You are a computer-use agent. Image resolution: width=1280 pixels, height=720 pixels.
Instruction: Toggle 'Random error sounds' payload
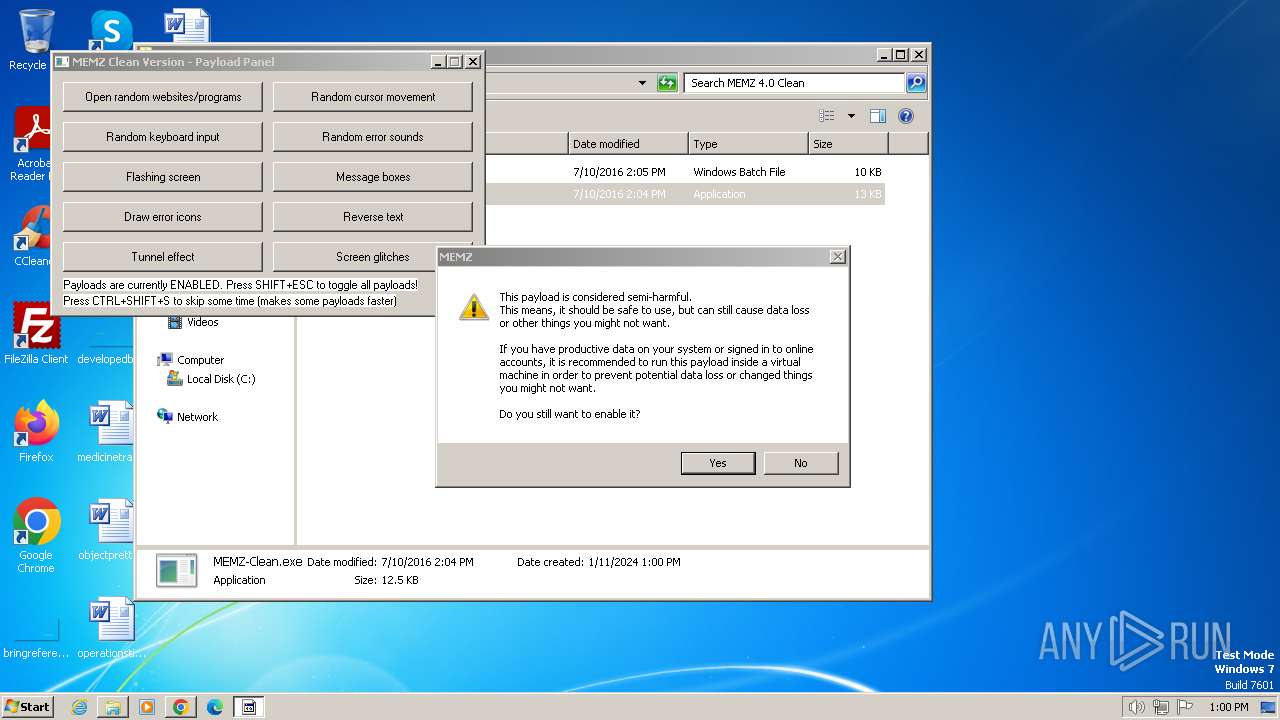[373, 137]
